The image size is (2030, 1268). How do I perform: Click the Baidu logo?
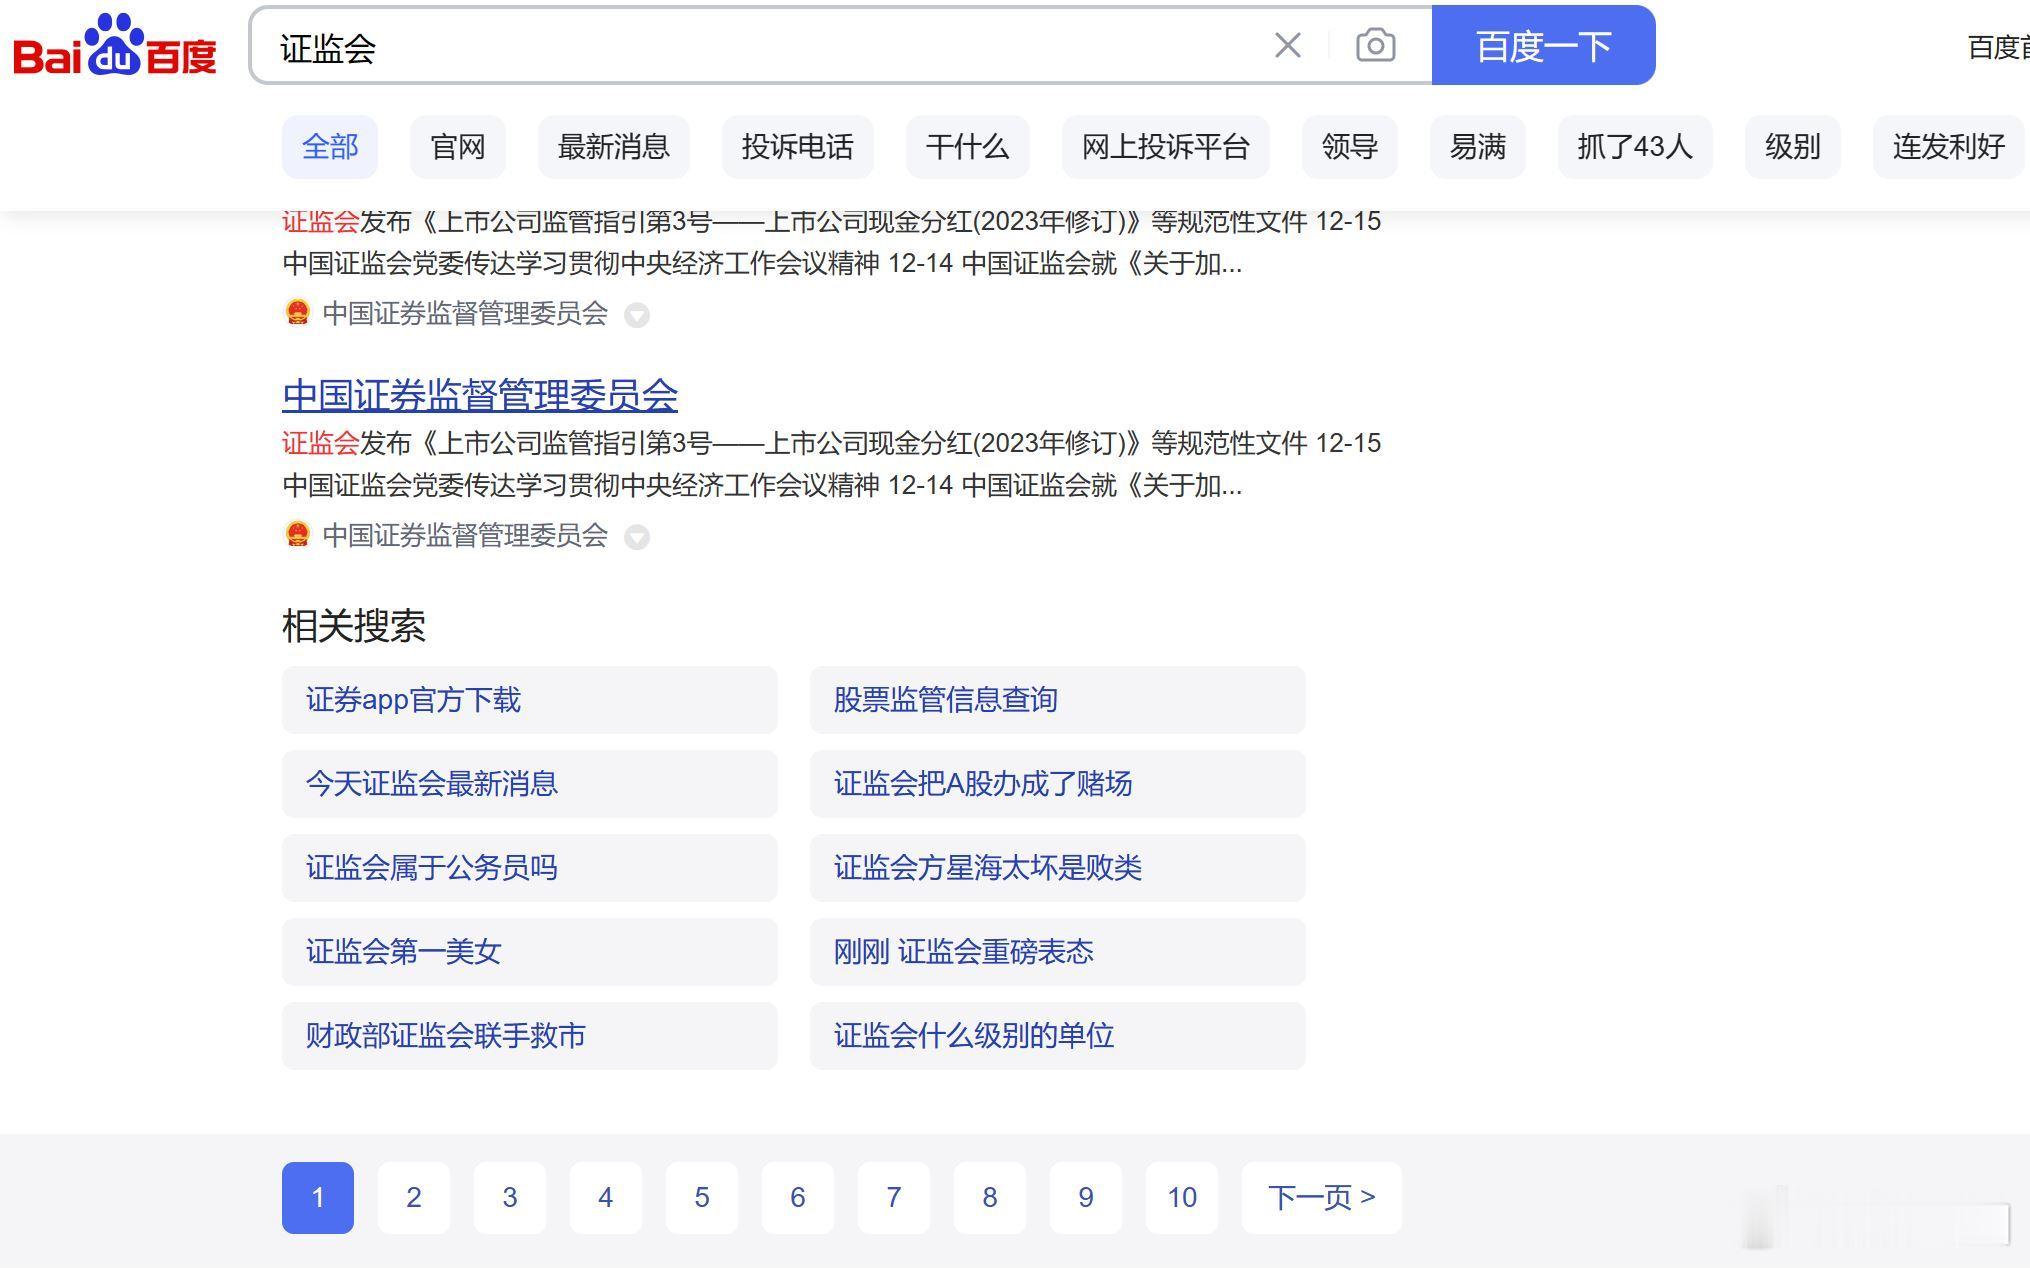pos(115,46)
